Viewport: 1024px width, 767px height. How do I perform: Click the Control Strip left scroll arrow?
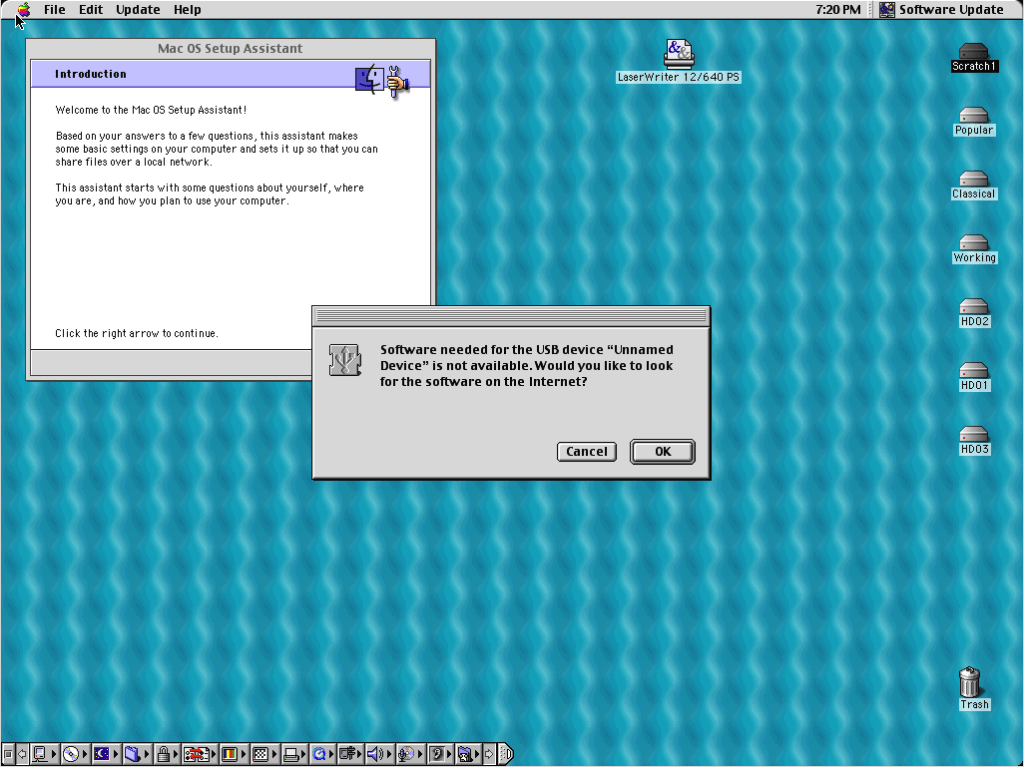point(21,755)
